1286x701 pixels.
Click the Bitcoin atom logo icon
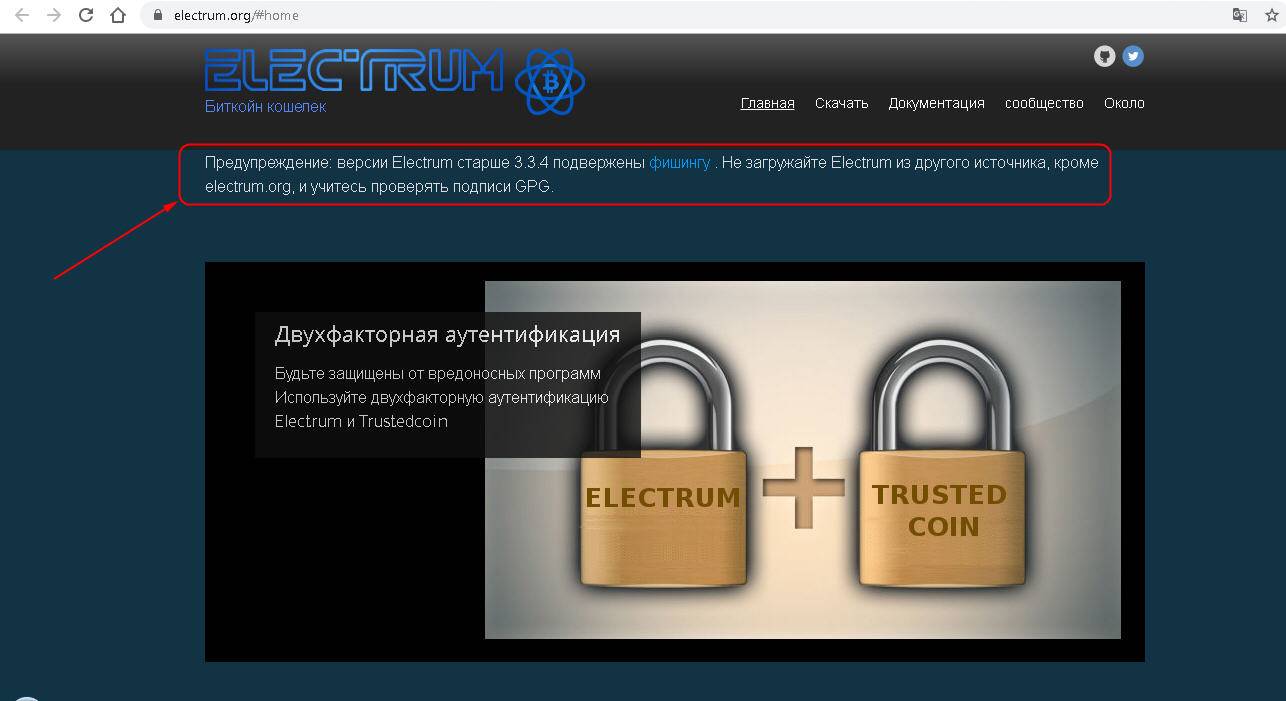[x=550, y=81]
